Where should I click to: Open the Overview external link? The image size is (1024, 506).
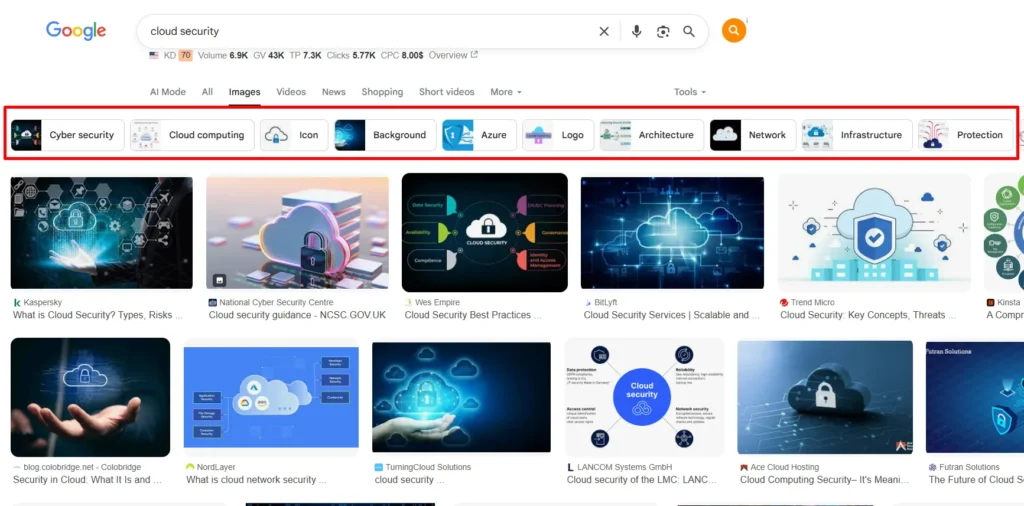453,55
